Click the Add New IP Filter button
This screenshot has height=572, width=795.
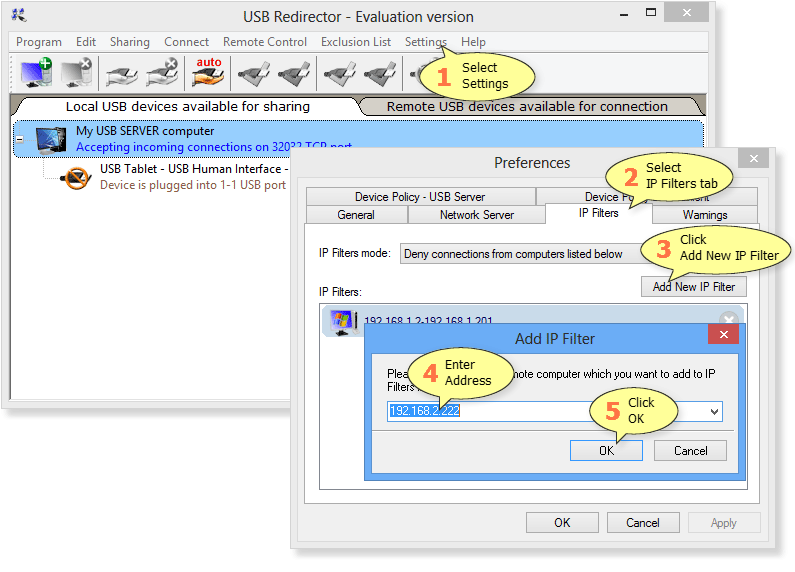(x=694, y=287)
